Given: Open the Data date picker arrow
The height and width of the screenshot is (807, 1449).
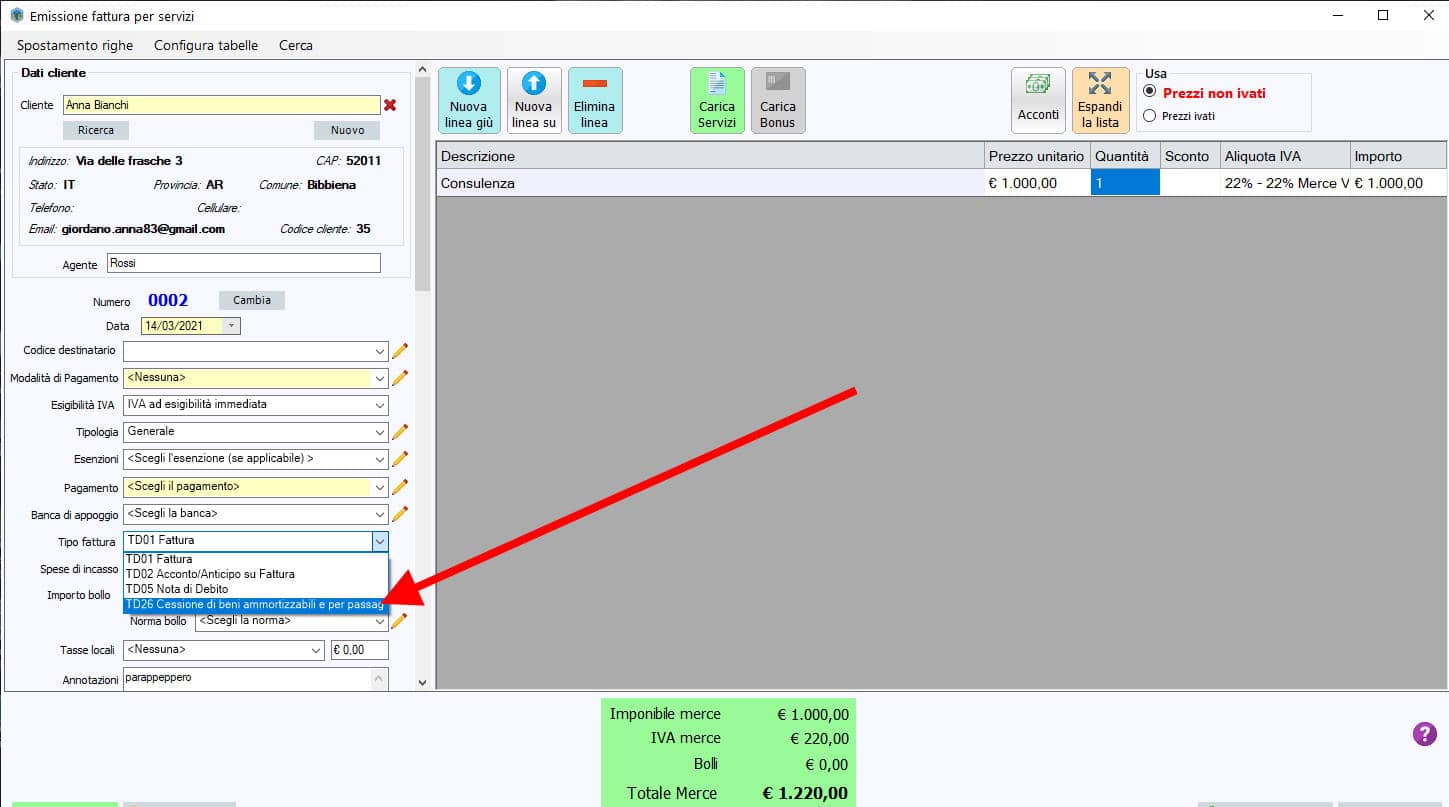Looking at the screenshot, I should pyautogui.click(x=232, y=326).
